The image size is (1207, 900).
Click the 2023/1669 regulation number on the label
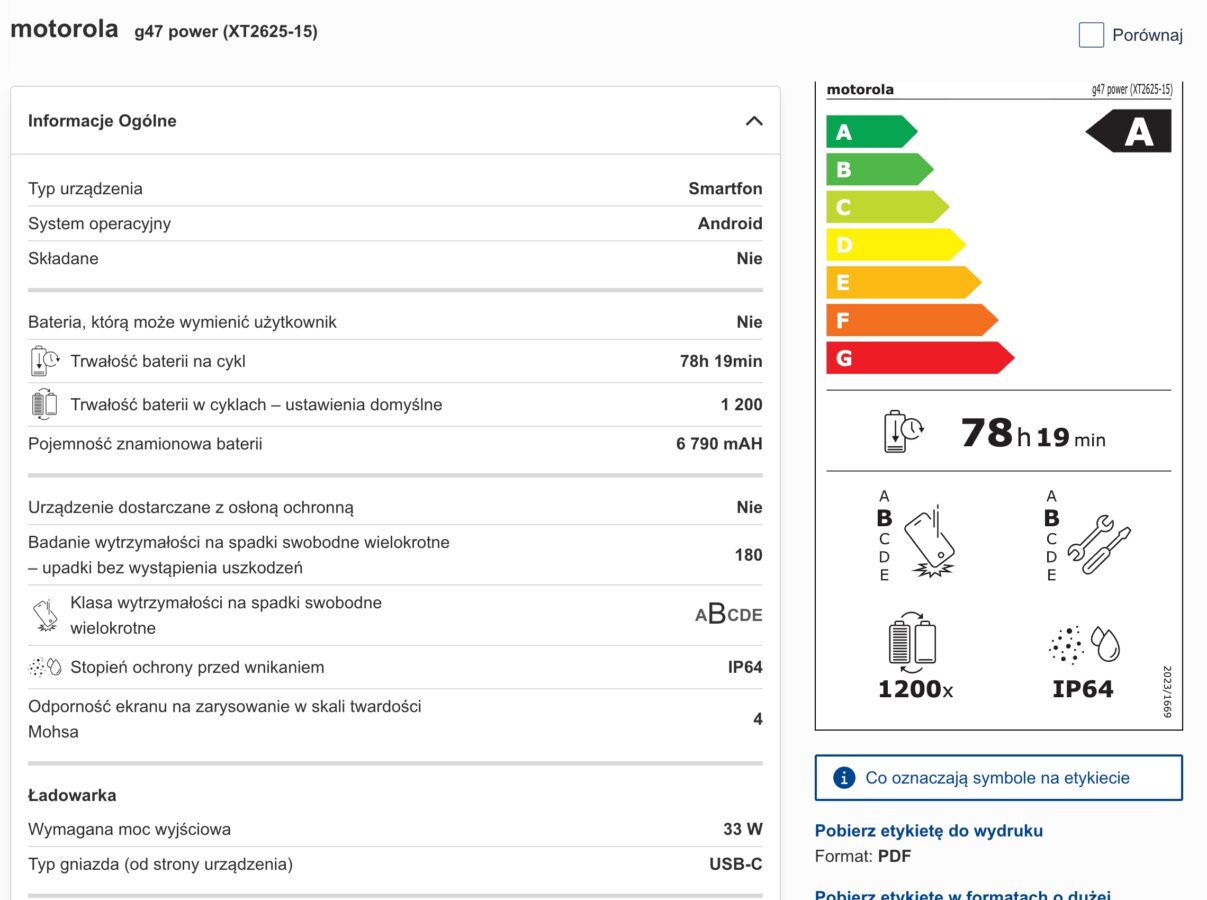[x=1167, y=692]
